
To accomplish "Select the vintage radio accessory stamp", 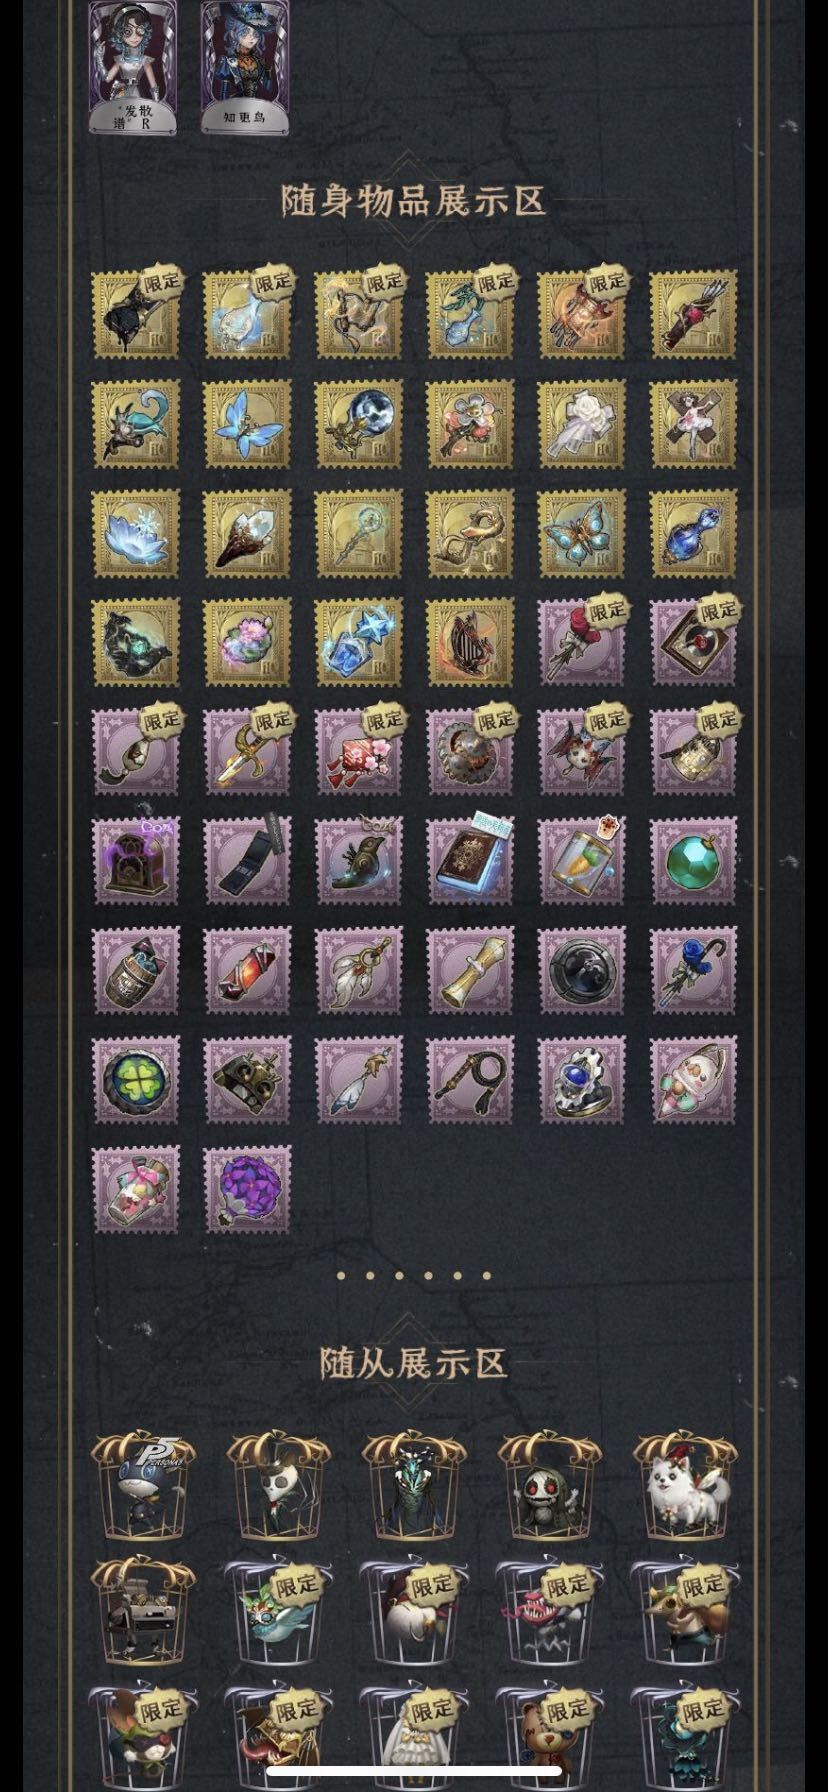I will [x=136, y=861].
